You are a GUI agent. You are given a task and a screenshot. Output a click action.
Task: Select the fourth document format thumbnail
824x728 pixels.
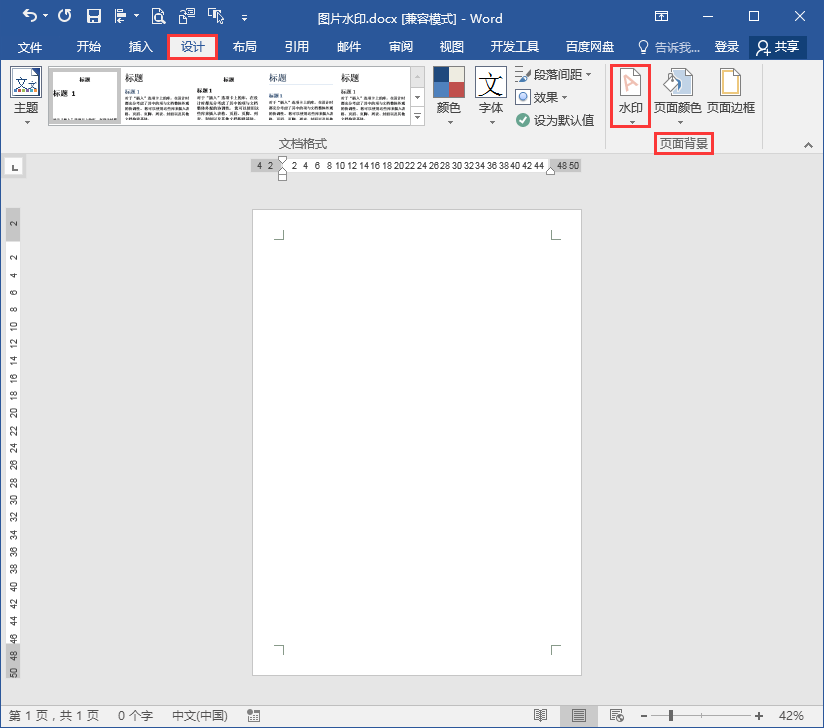coord(300,96)
